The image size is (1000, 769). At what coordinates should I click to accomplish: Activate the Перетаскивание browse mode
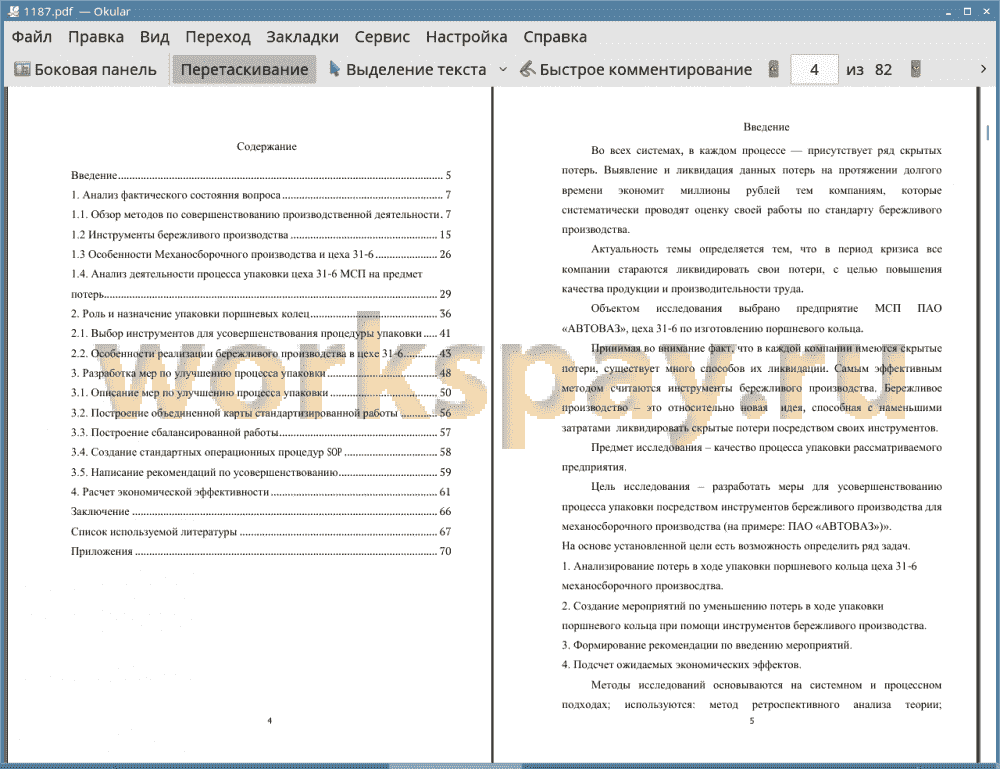pyautogui.click(x=244, y=70)
